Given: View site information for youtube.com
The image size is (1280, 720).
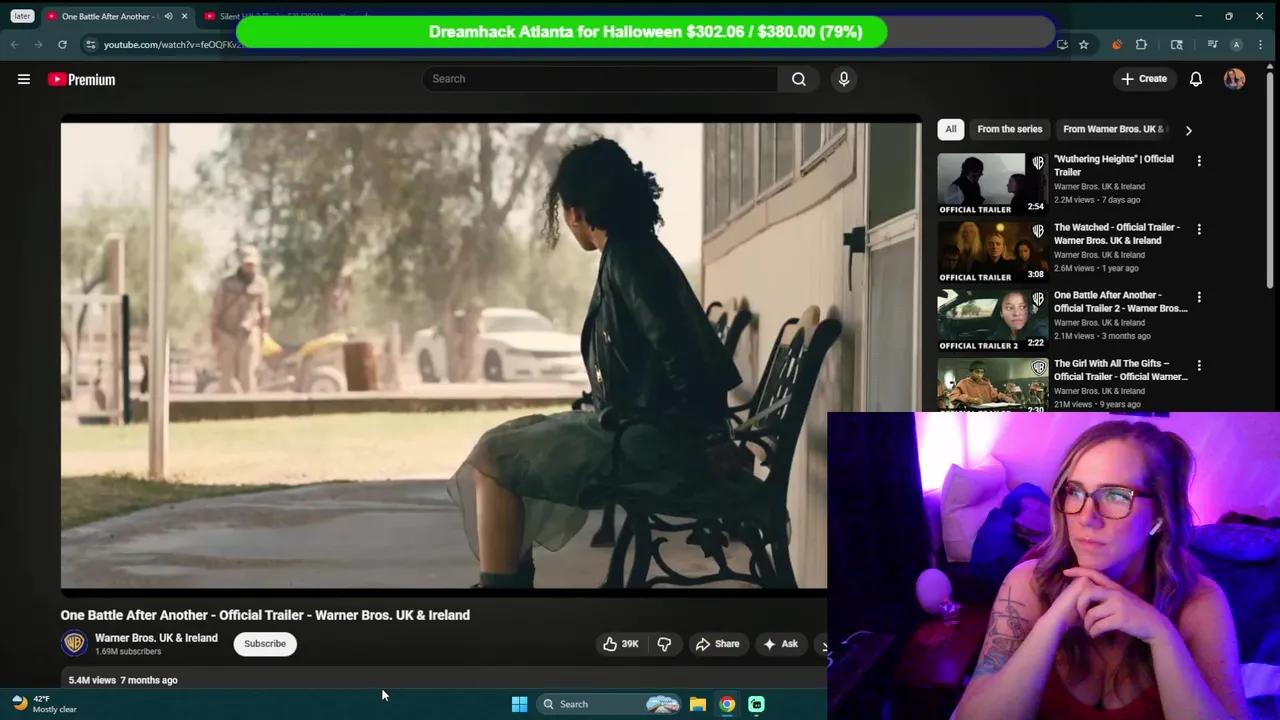Looking at the screenshot, I should pyautogui.click(x=90, y=44).
